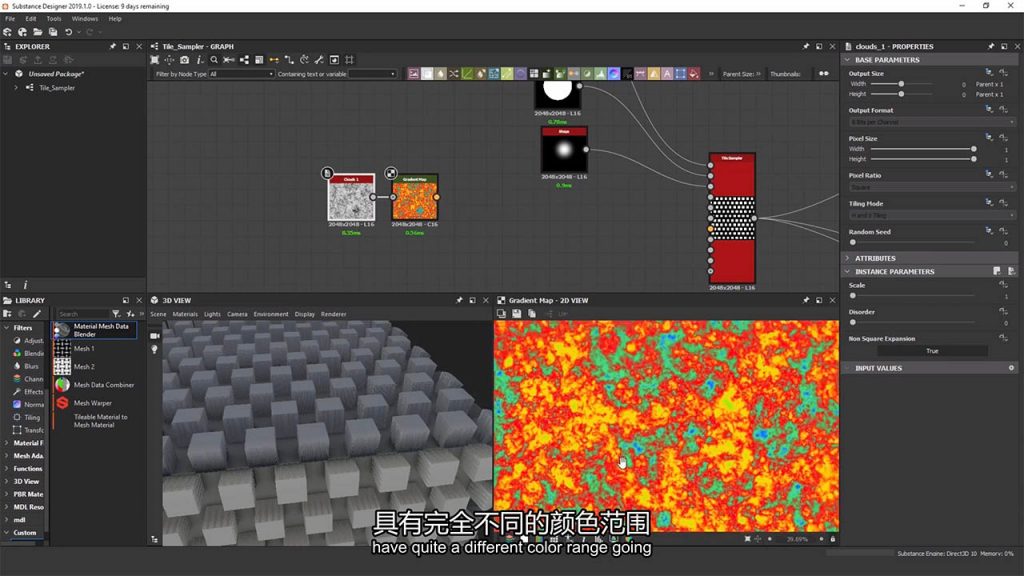Open the Edit menu
The image size is (1024, 576).
coord(31,19)
